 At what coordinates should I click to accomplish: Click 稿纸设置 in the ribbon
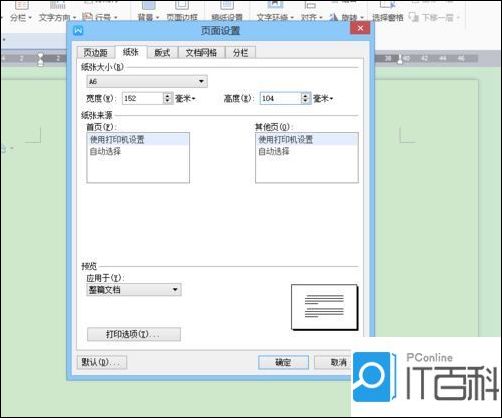tap(227, 17)
